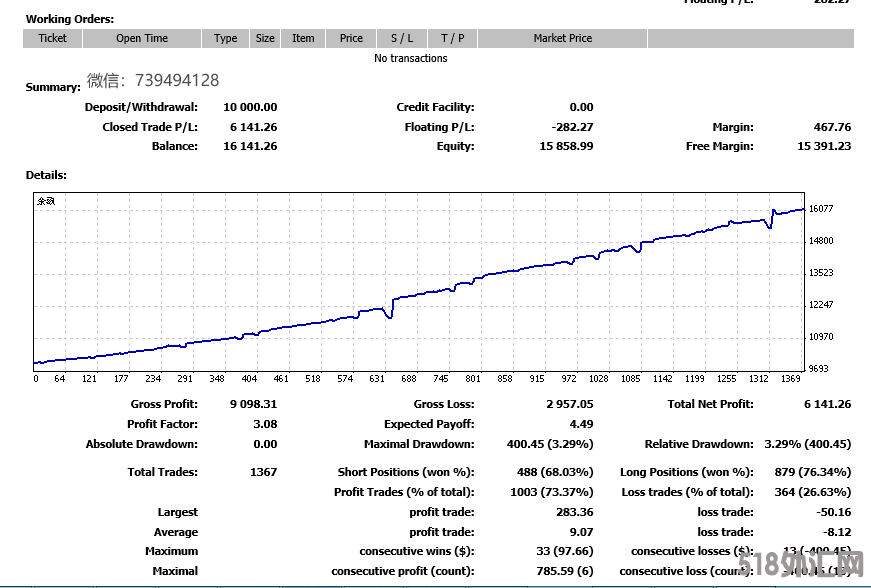Select the Free Margin value 15 391.23
871x588 pixels.
[x=823, y=146]
